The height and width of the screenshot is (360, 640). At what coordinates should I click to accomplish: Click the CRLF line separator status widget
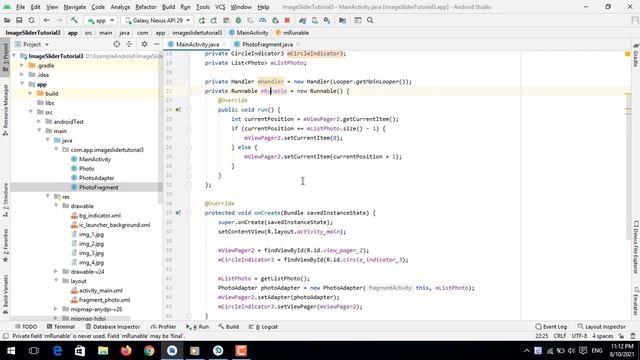[560, 336]
